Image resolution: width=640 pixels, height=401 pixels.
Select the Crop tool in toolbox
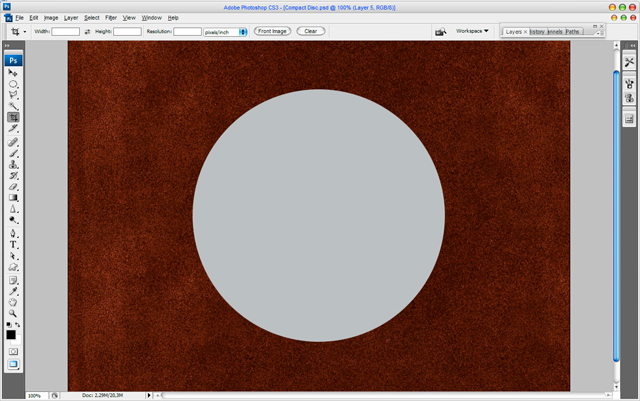pos(13,118)
